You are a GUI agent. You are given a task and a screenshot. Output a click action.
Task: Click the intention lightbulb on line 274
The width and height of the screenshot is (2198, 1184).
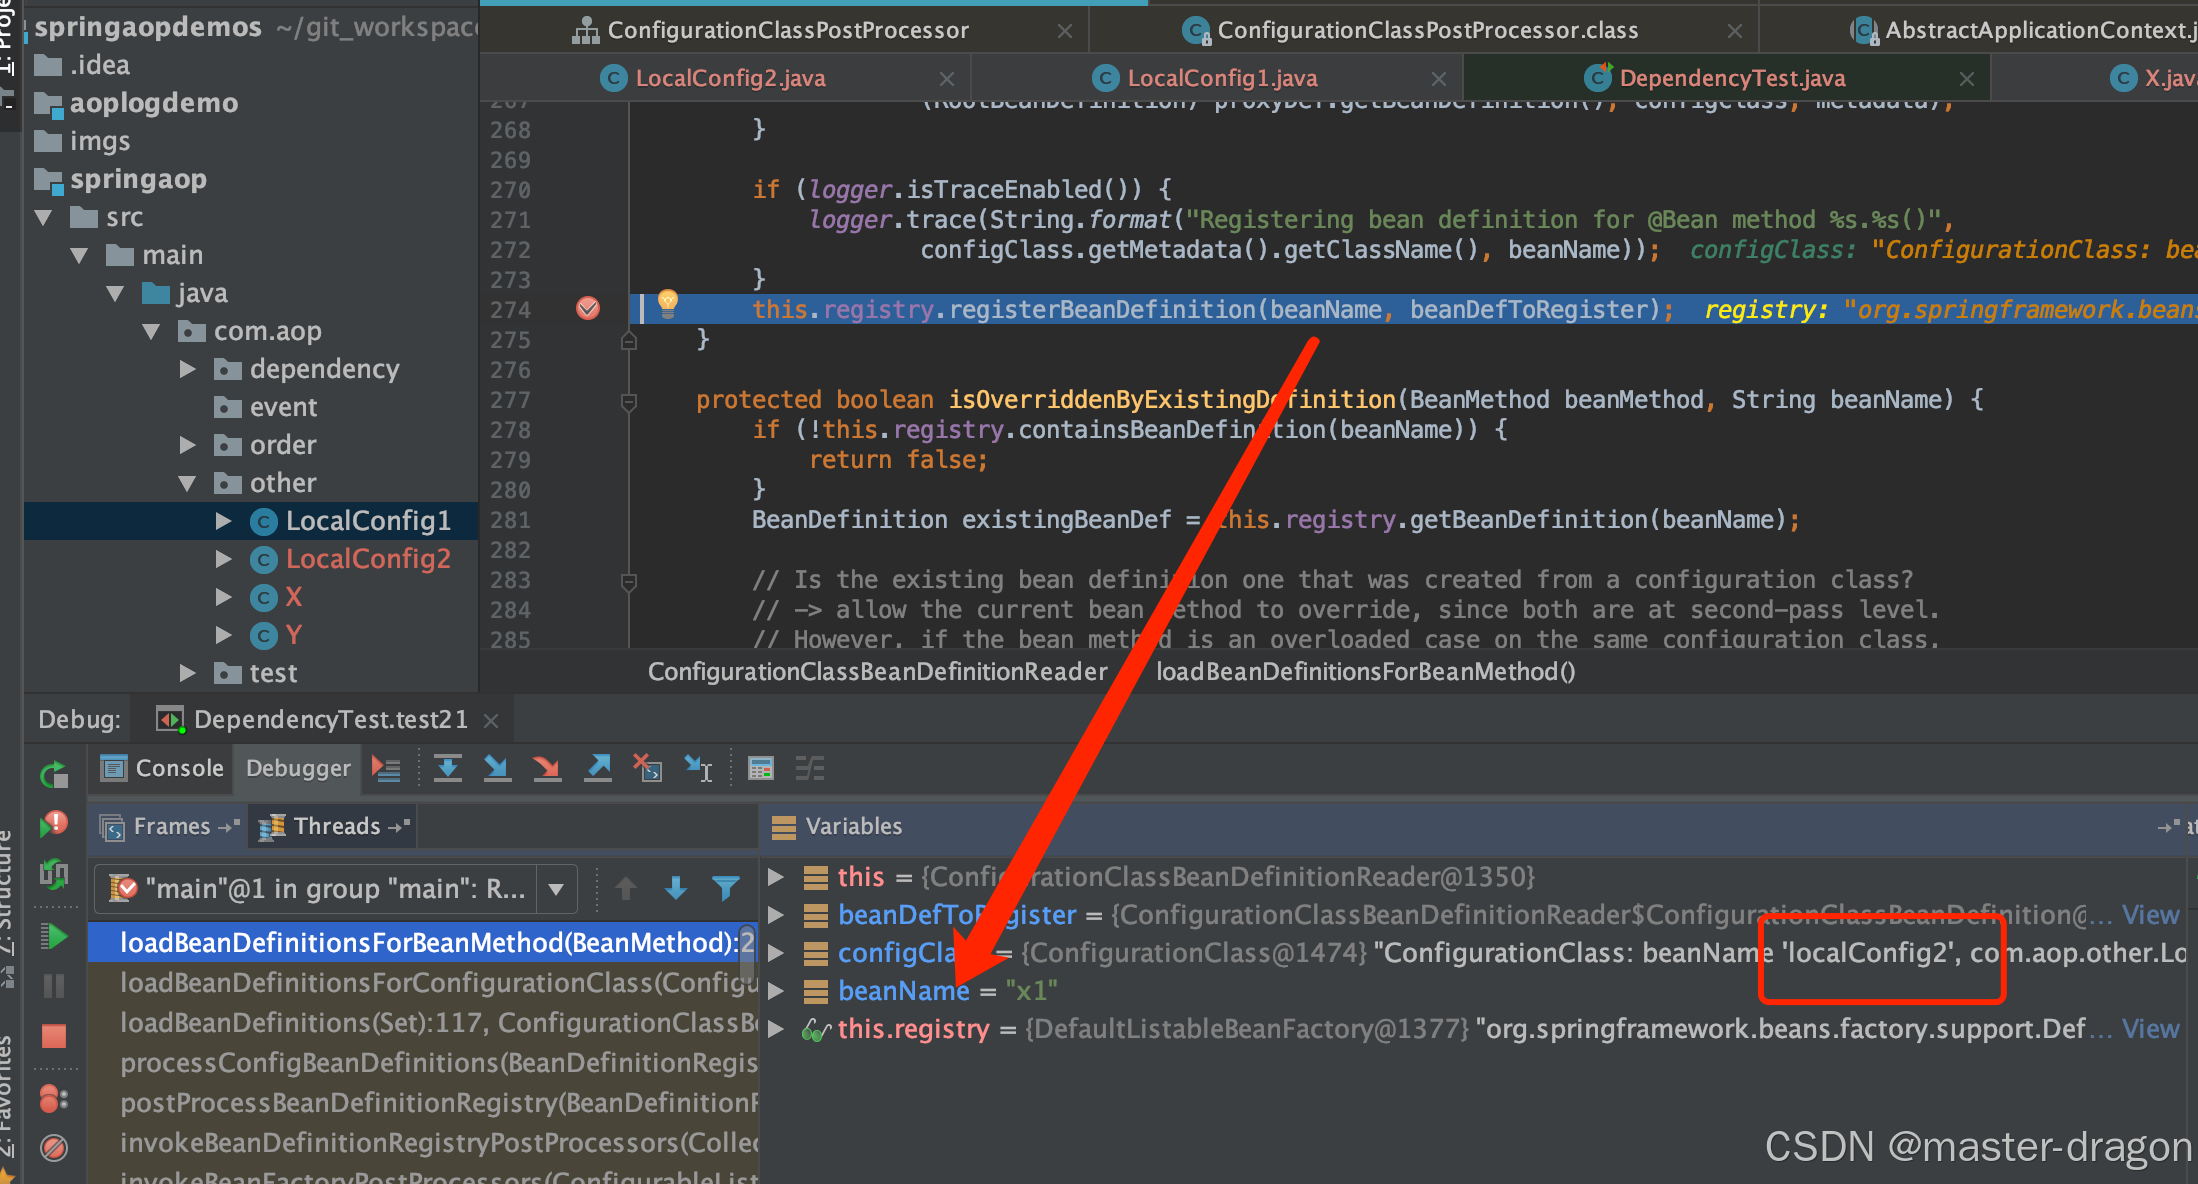[668, 302]
